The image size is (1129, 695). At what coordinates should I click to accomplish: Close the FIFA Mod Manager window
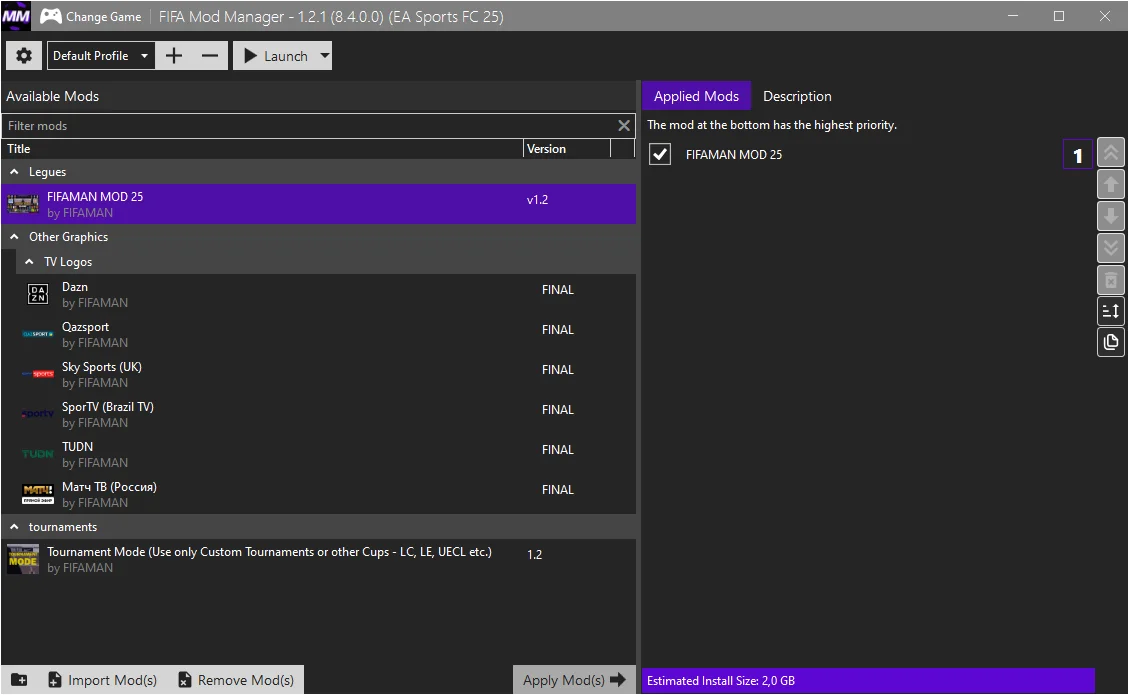point(1105,16)
